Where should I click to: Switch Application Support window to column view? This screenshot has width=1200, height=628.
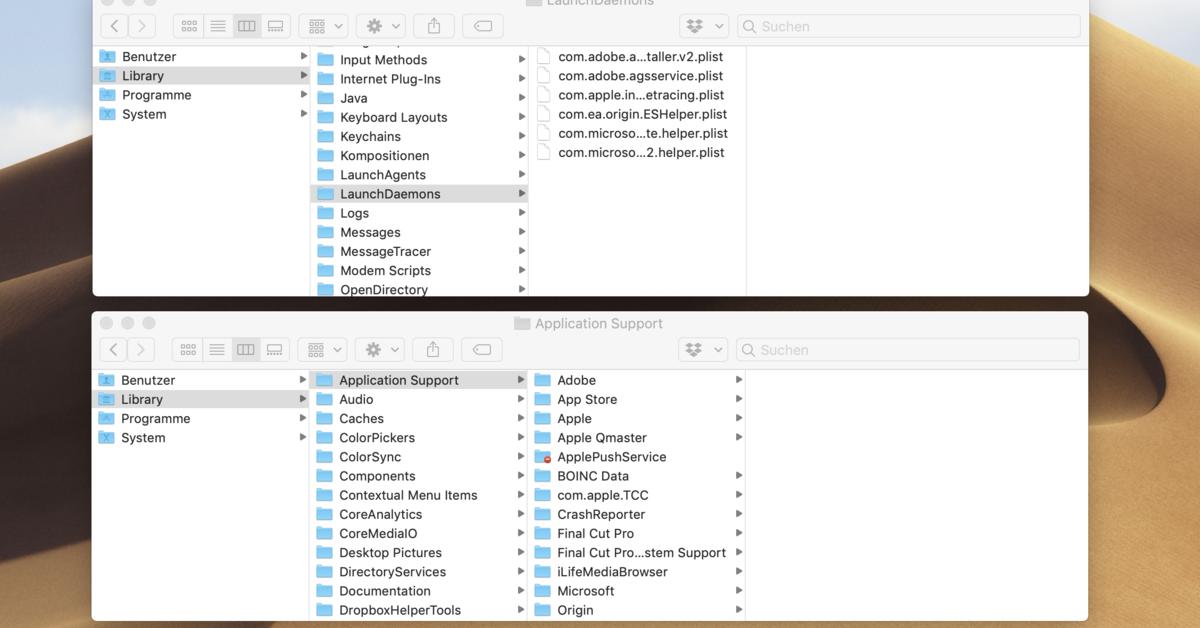point(245,350)
